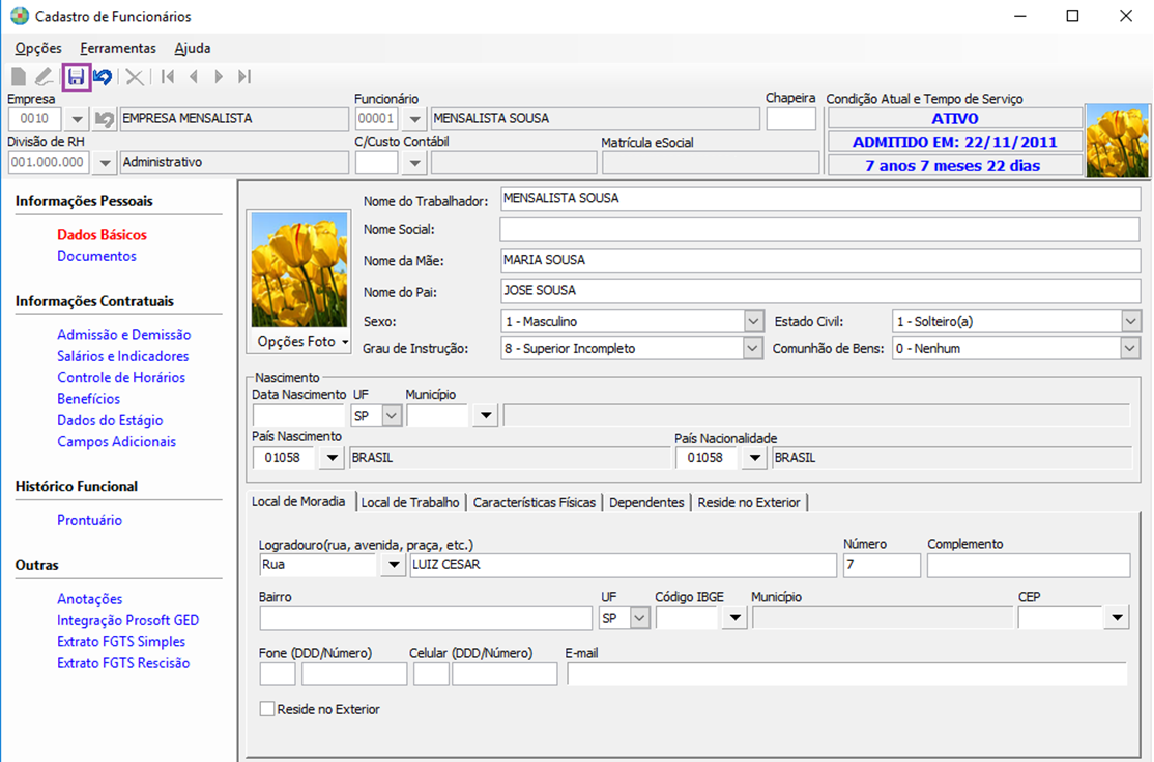Image resolution: width=1154 pixels, height=762 pixels.
Task: Save the record with the floppy disk icon
Action: click(x=76, y=77)
